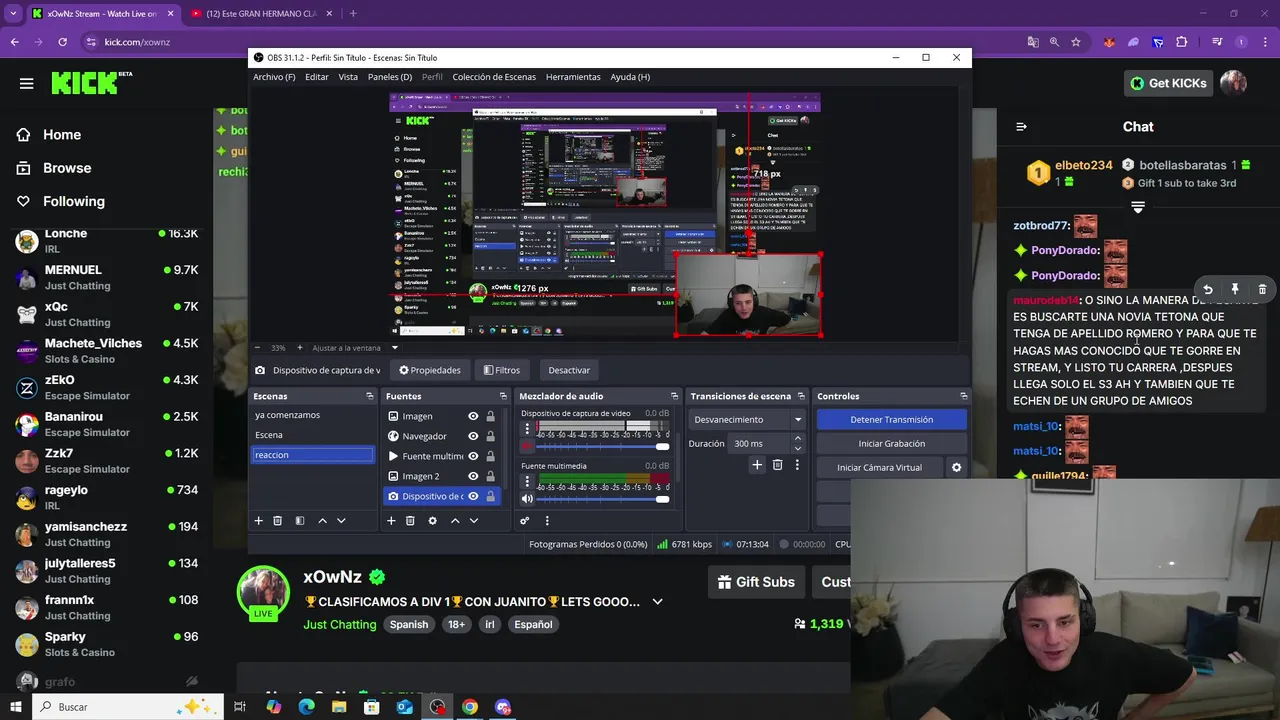Add a scene transition with plus icon

[757, 465]
